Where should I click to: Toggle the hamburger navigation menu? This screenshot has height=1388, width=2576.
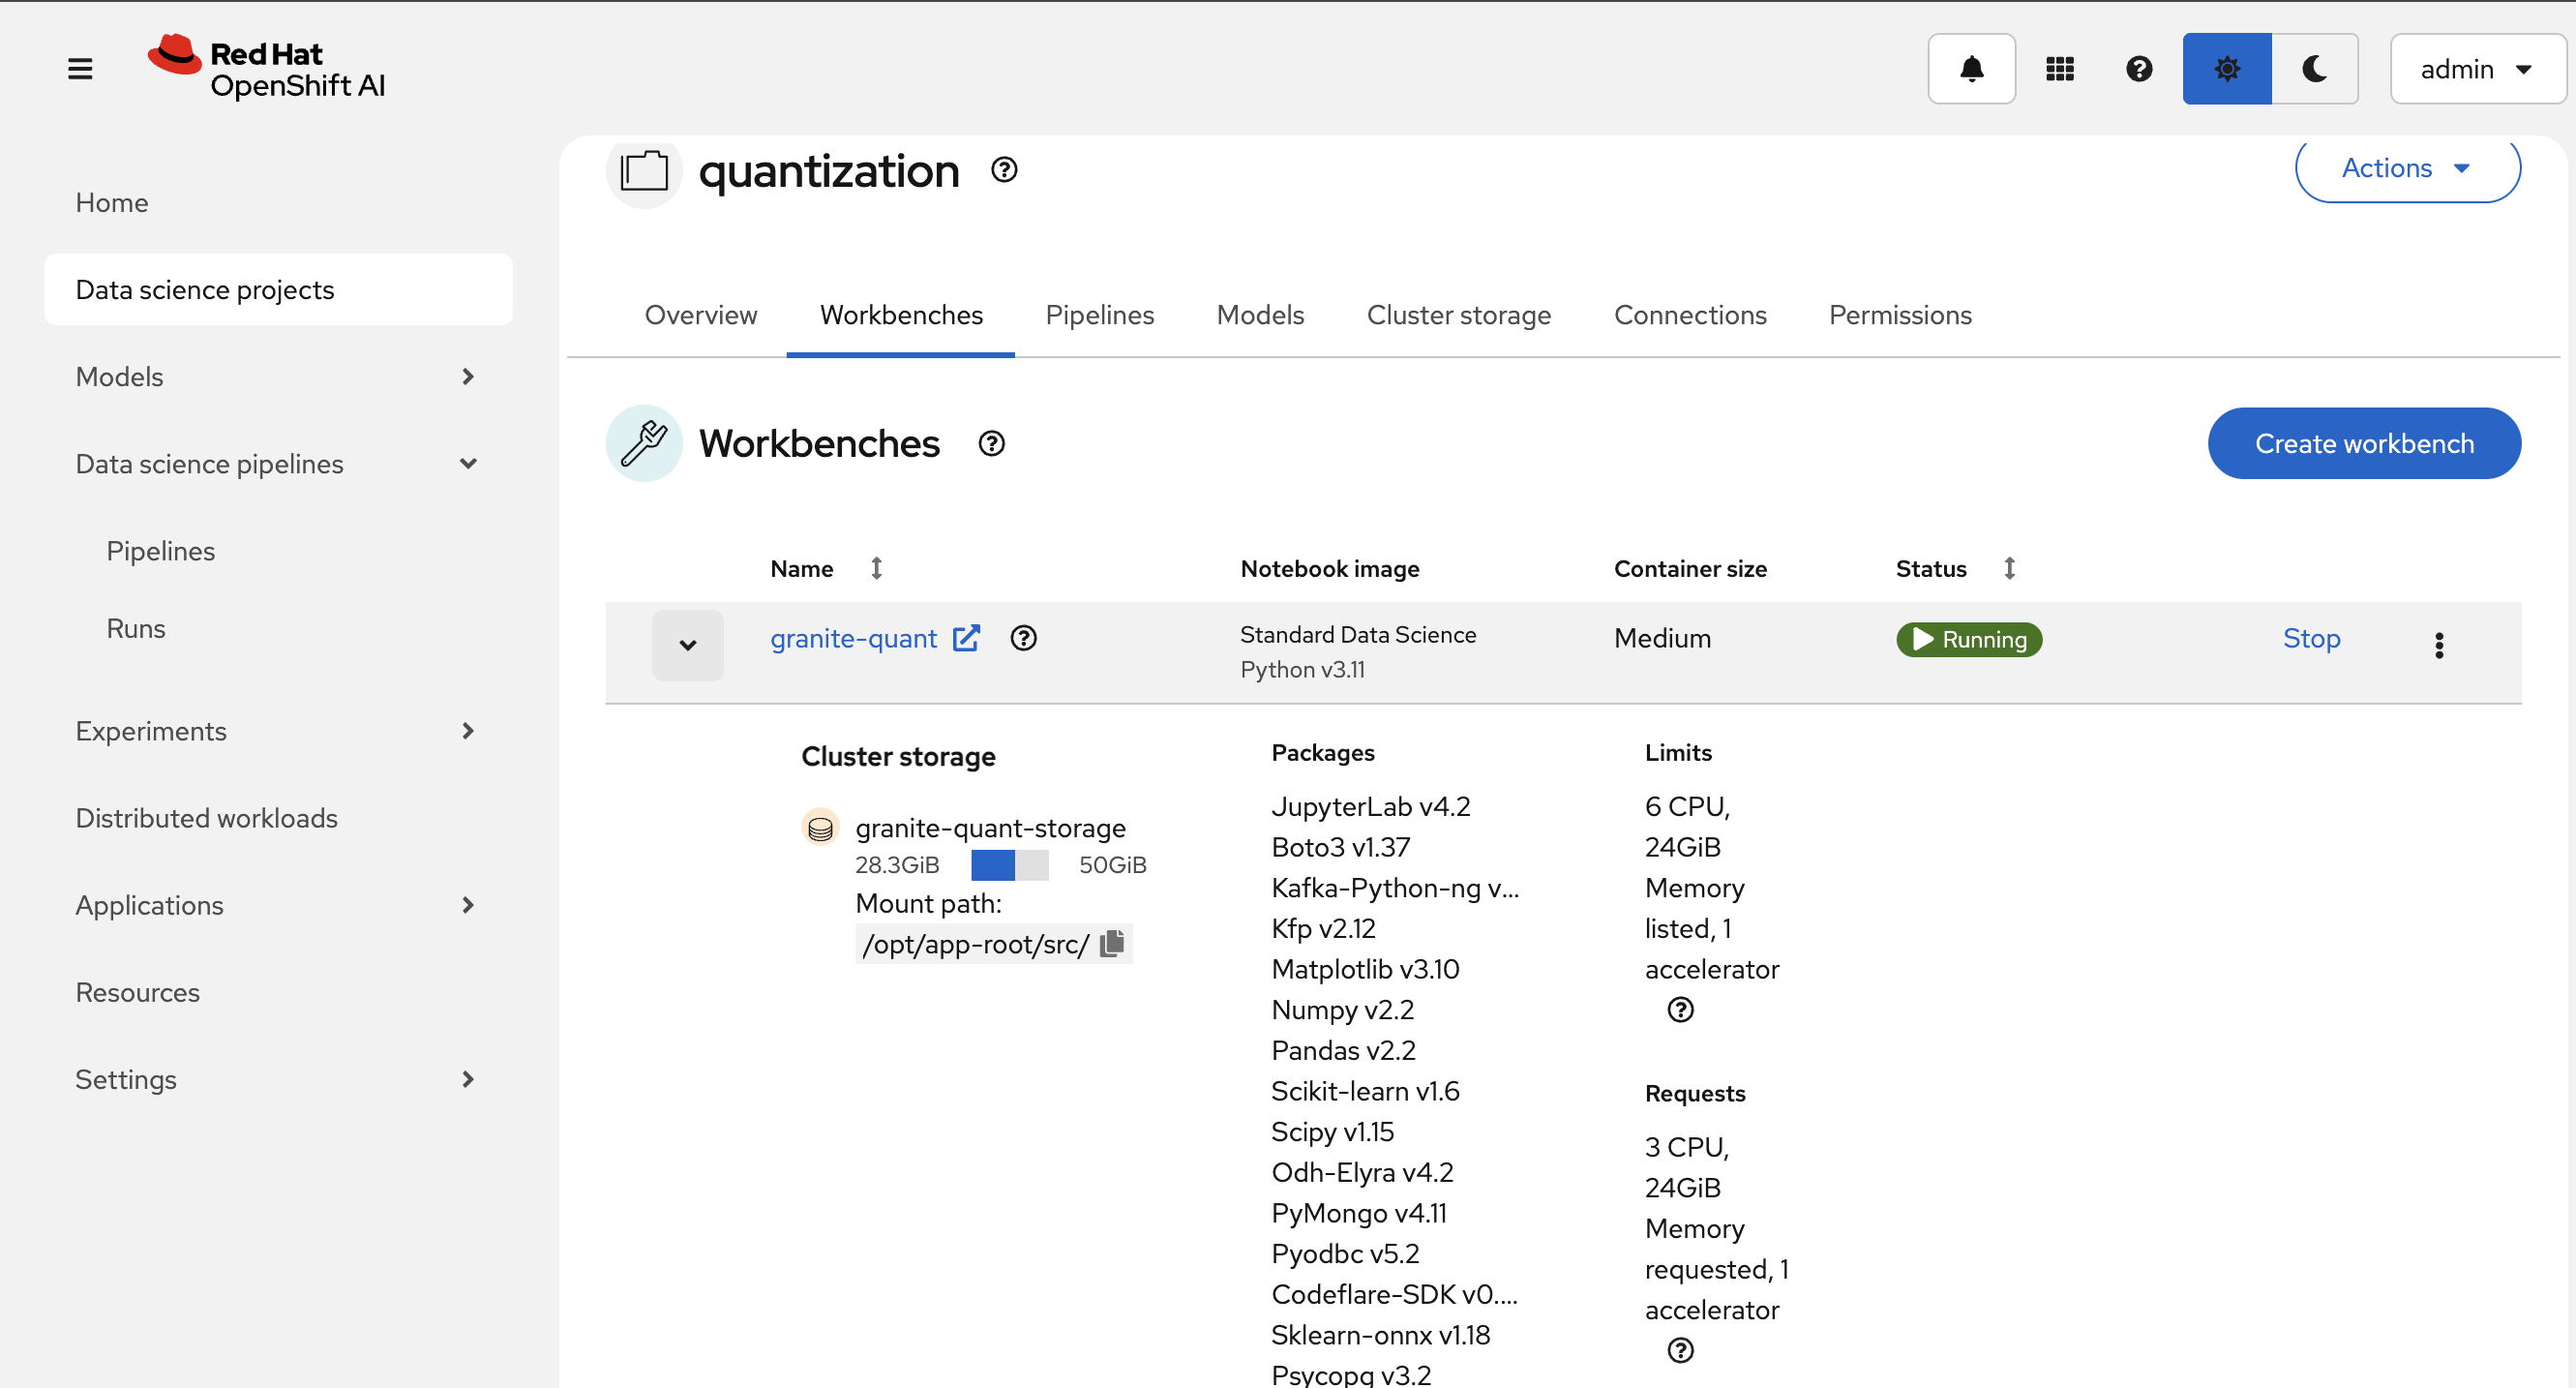pos(80,69)
